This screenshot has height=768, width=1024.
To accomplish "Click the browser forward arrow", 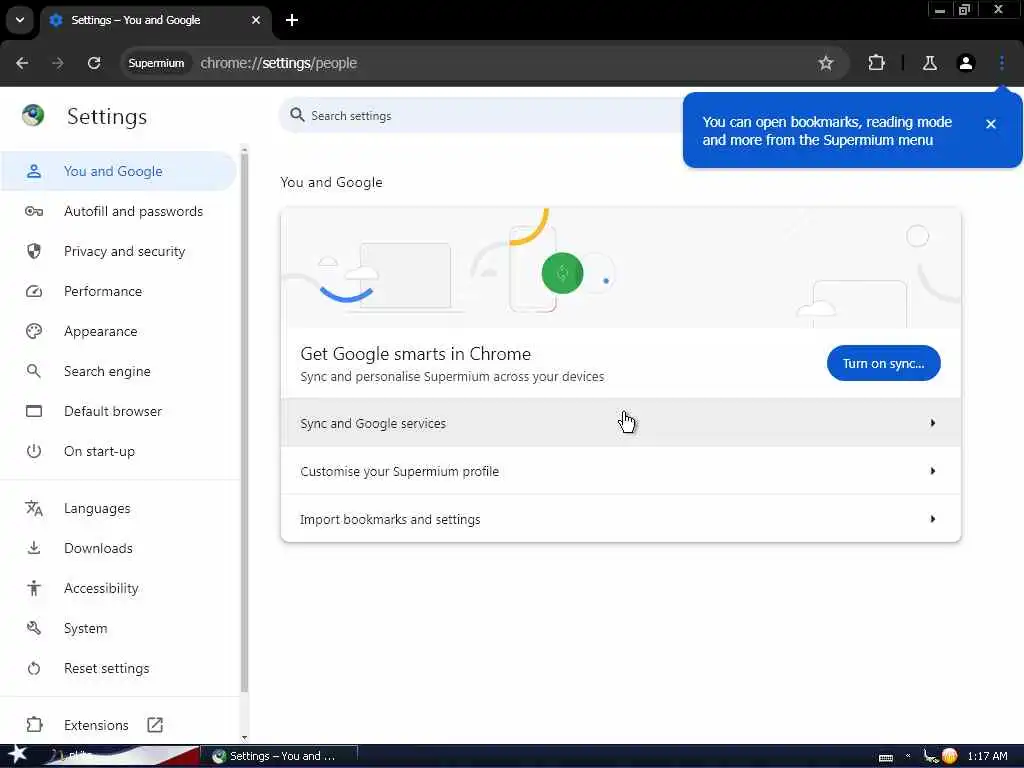I will point(57,63).
